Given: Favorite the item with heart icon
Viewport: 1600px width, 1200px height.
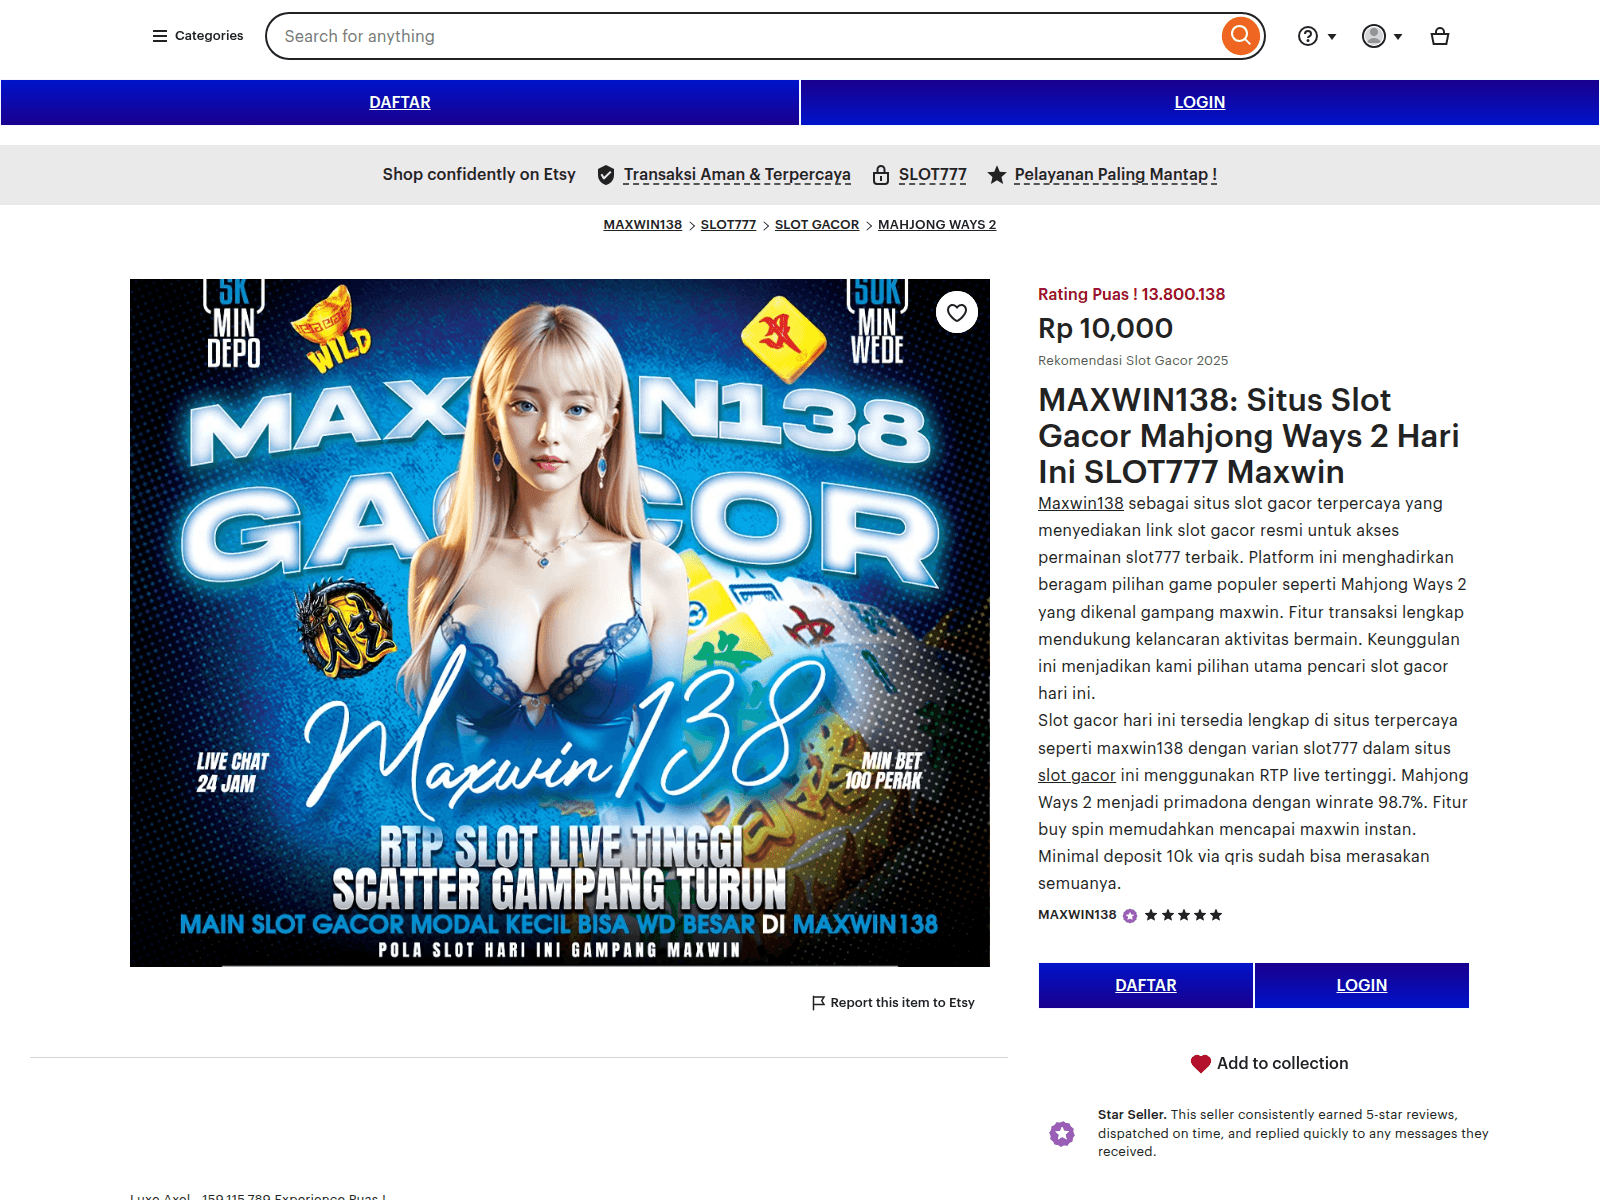Looking at the screenshot, I should [957, 313].
